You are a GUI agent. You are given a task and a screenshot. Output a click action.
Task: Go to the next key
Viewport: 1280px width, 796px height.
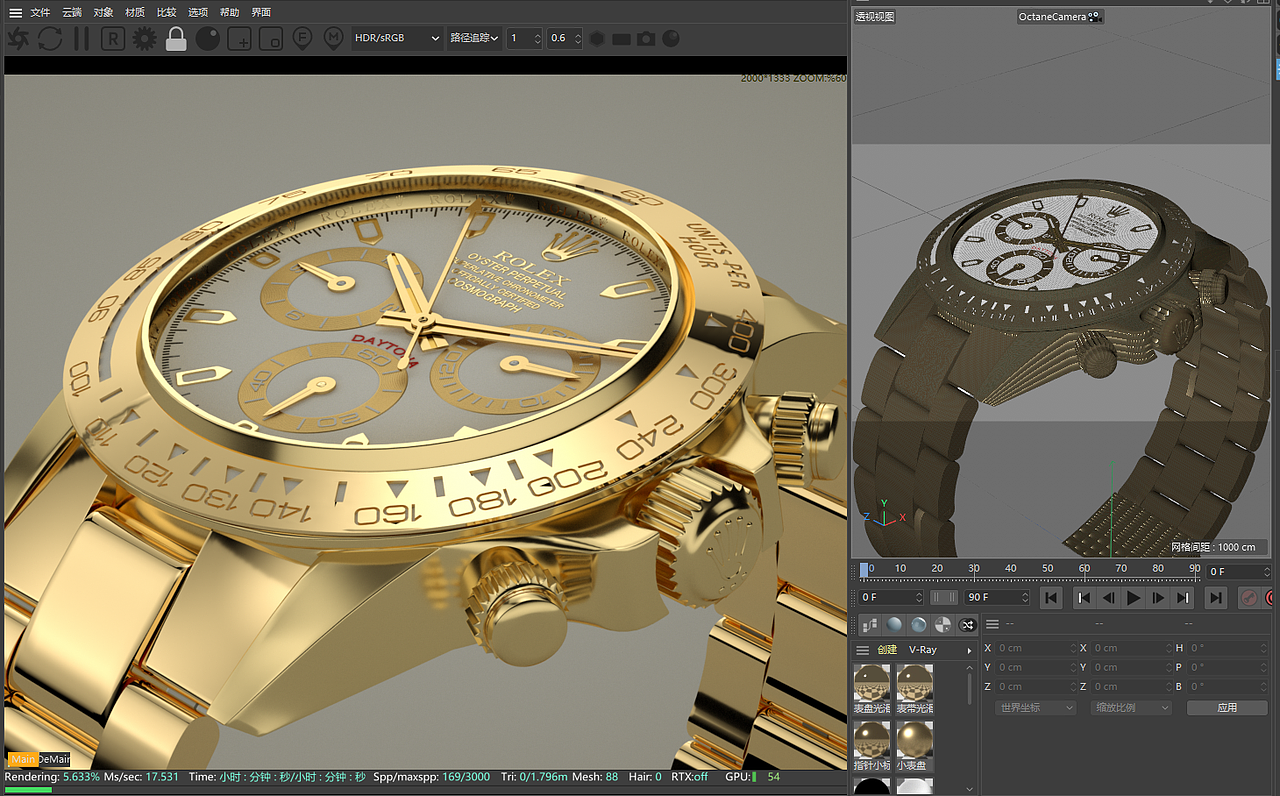(1183, 598)
